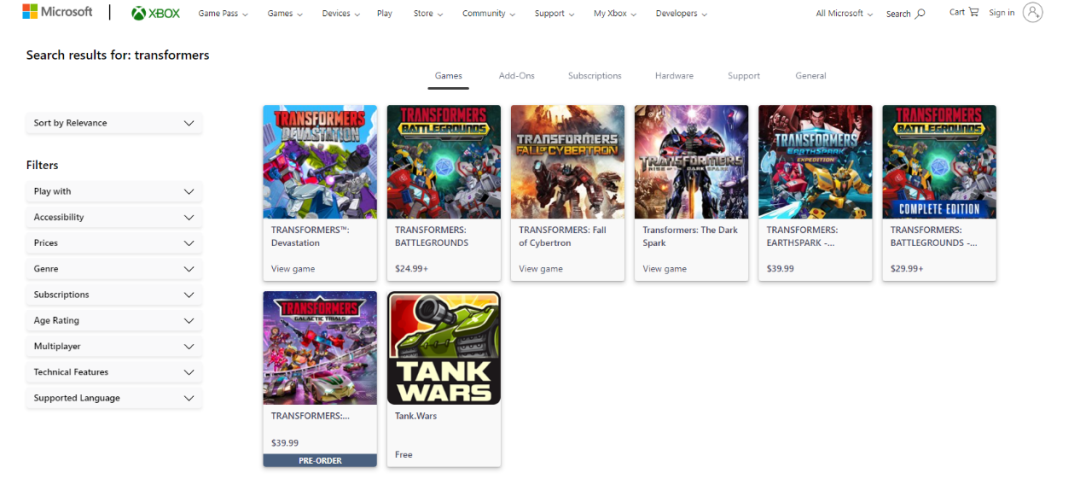The height and width of the screenshot is (479, 1080).
Task: Open Battlegrounds Complete Edition cover art
Action: [x=939, y=162]
